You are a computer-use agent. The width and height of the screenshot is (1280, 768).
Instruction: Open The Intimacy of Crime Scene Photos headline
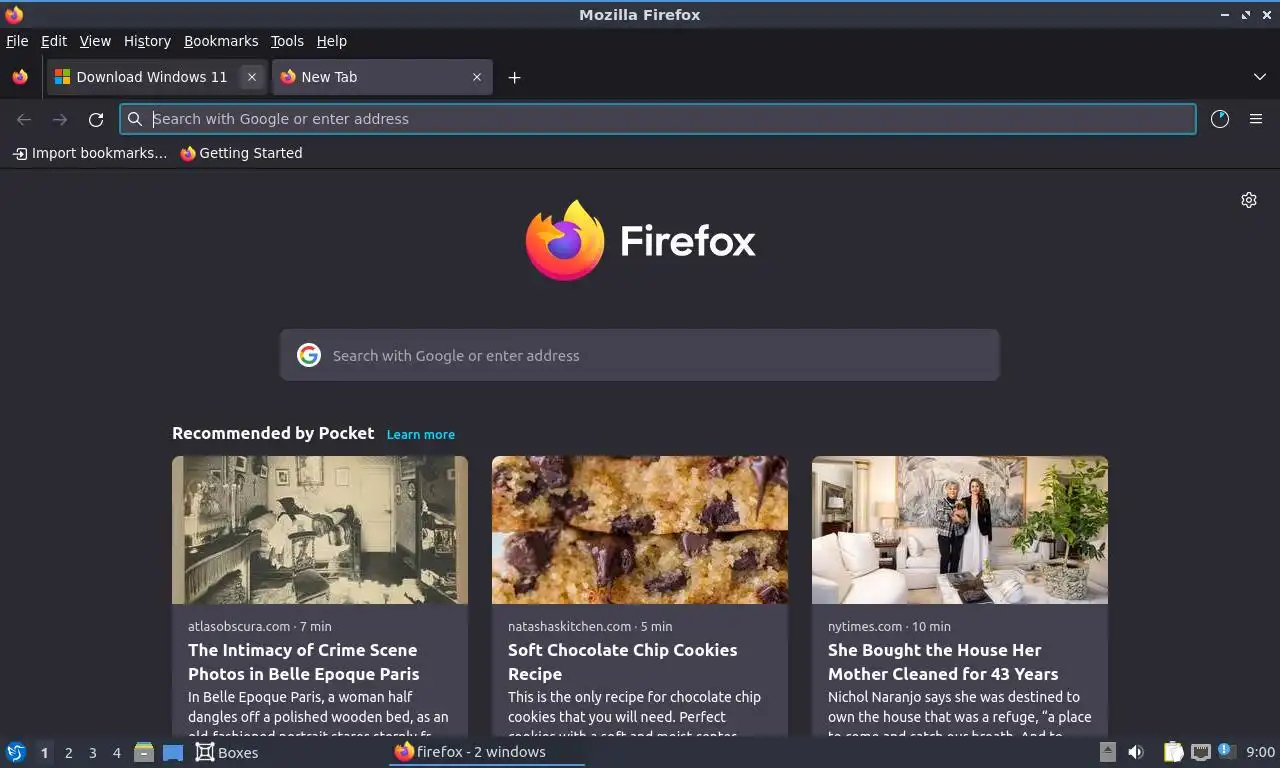click(304, 662)
